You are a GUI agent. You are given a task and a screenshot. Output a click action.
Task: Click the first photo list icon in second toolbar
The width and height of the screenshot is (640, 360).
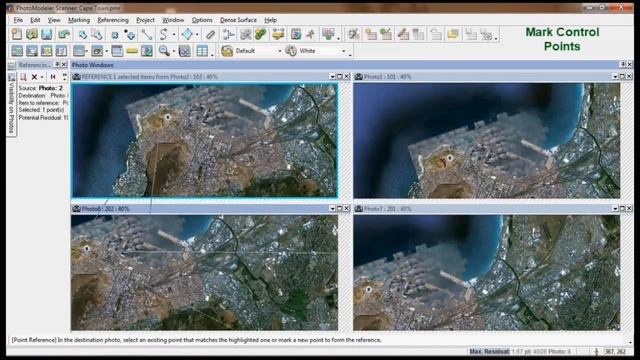tap(17, 51)
